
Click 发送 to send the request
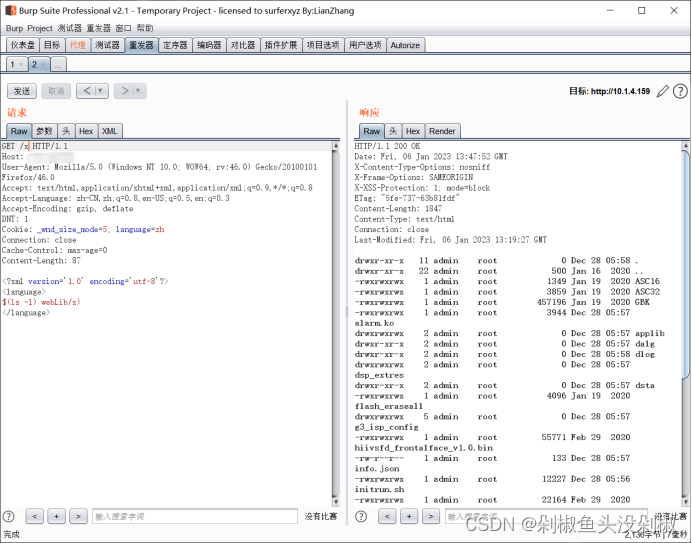tap(22, 91)
